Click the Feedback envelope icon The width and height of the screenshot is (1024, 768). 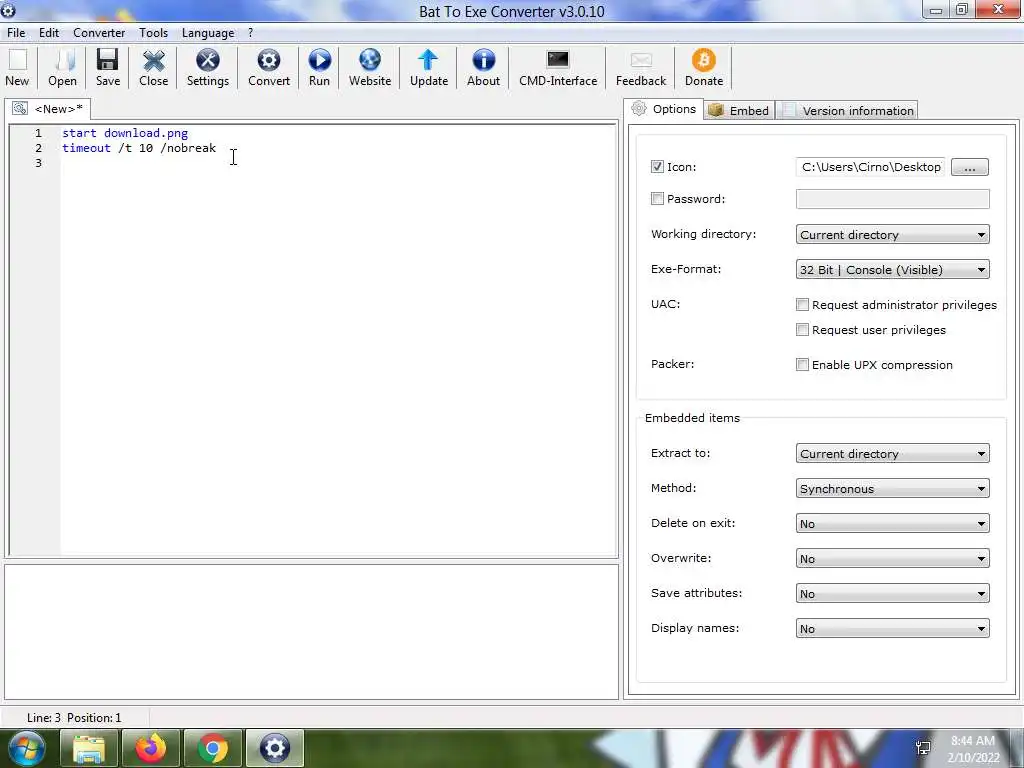coord(641,60)
